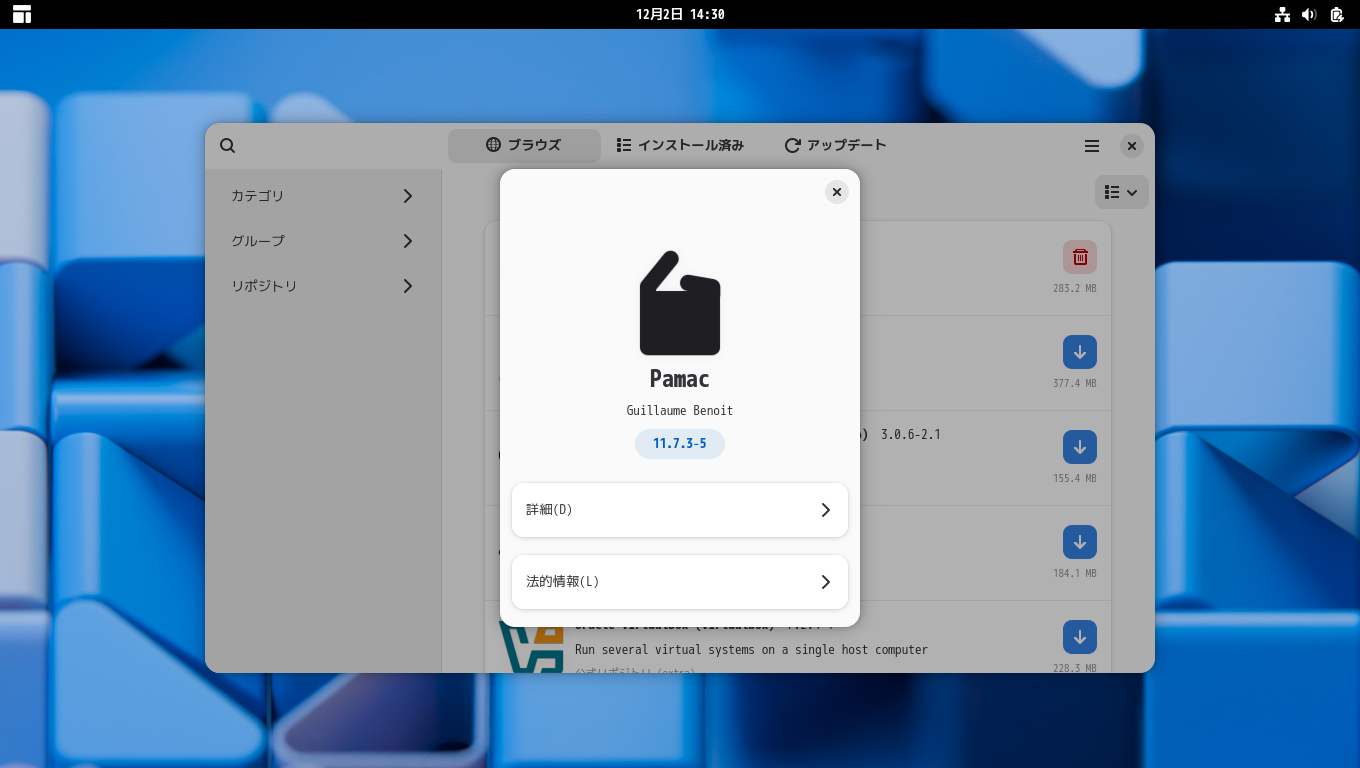This screenshot has height=768, width=1360.
Task: Click the search magnifier icon in Pamac
Action: coord(228,146)
